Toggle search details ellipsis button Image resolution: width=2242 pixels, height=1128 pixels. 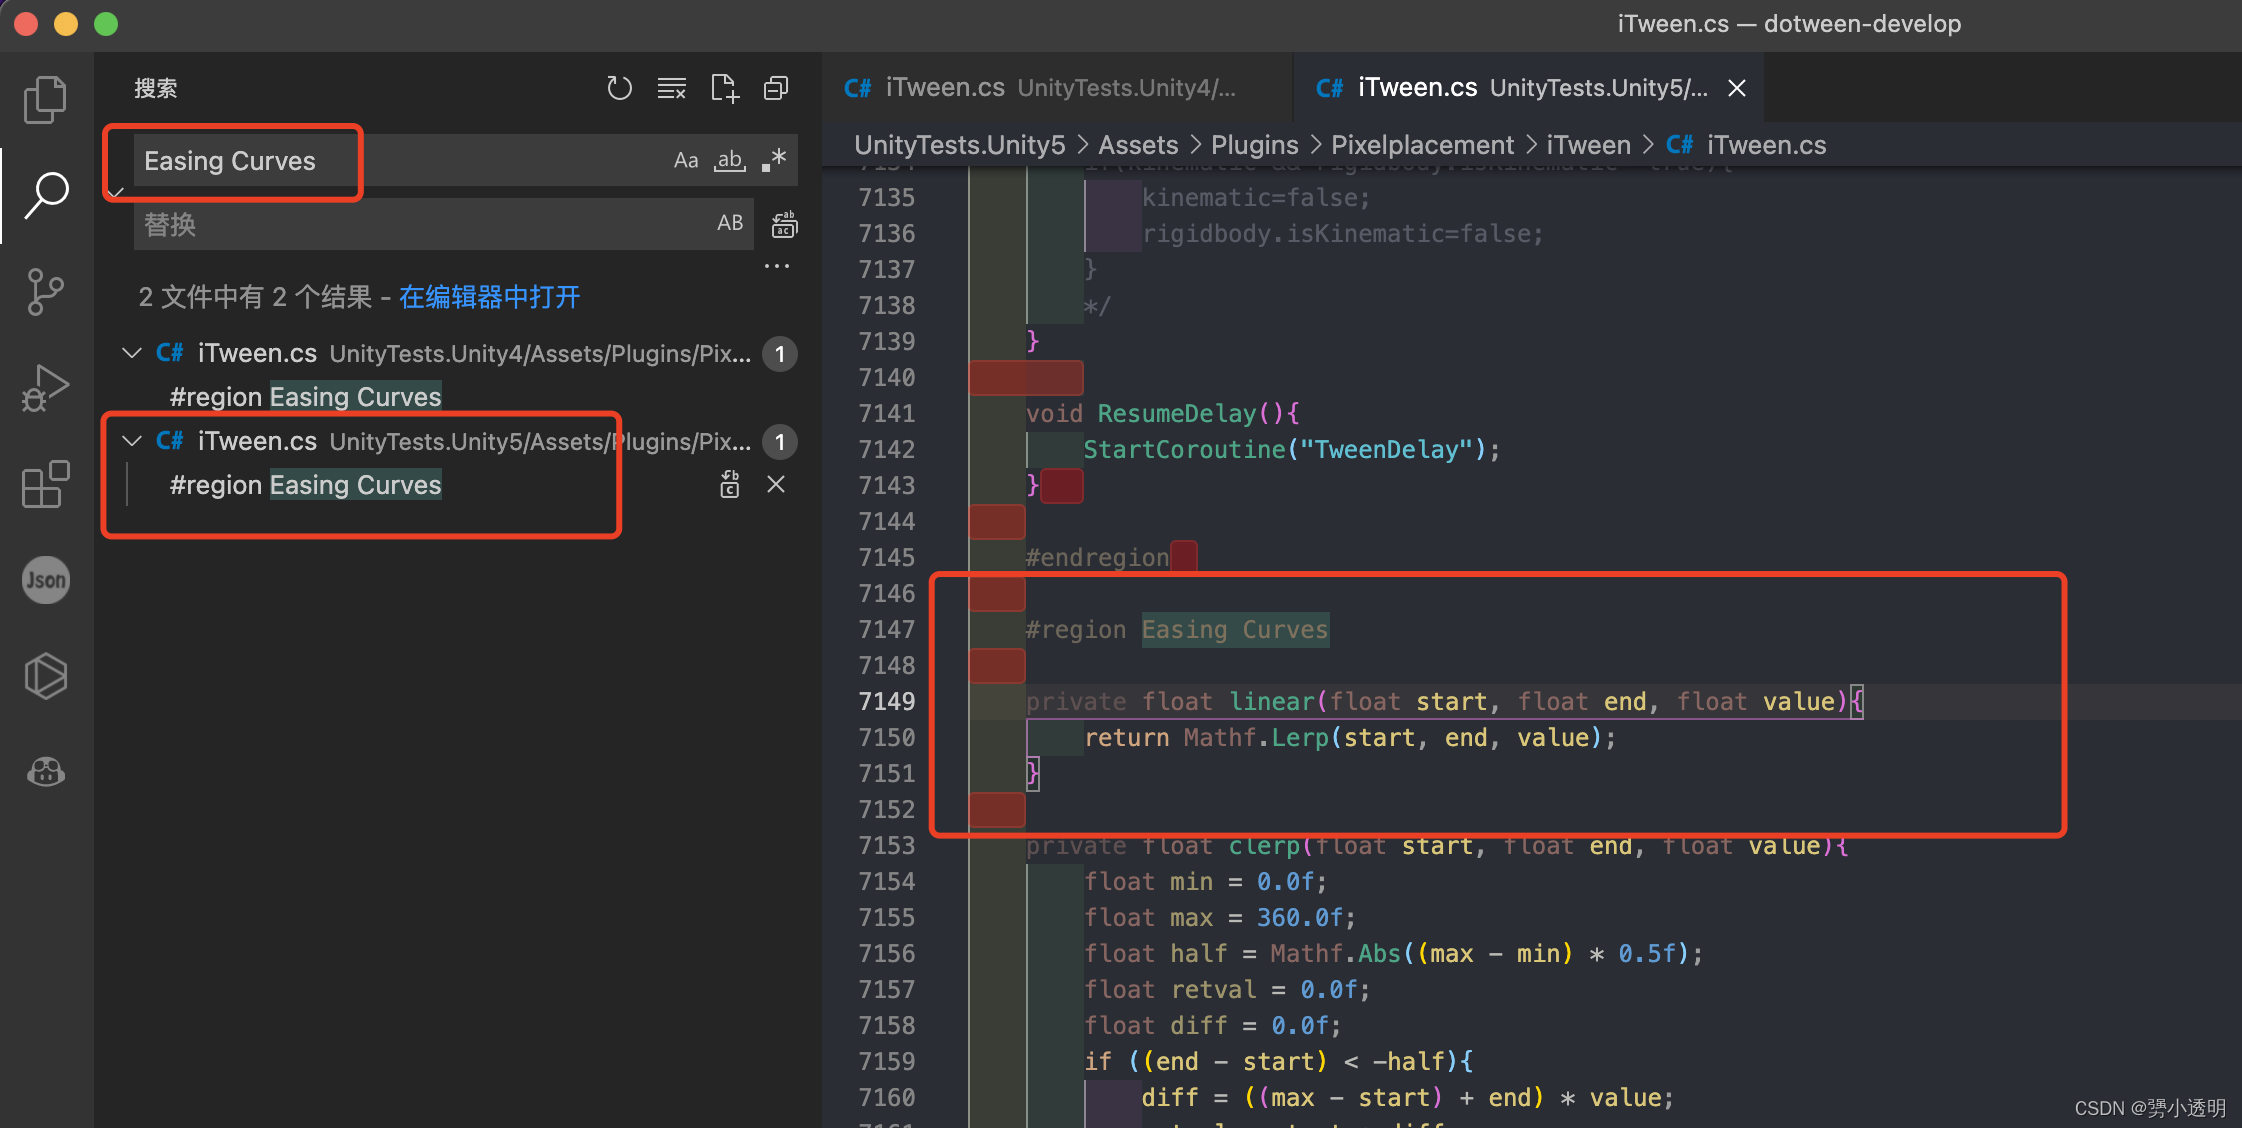tap(776, 266)
